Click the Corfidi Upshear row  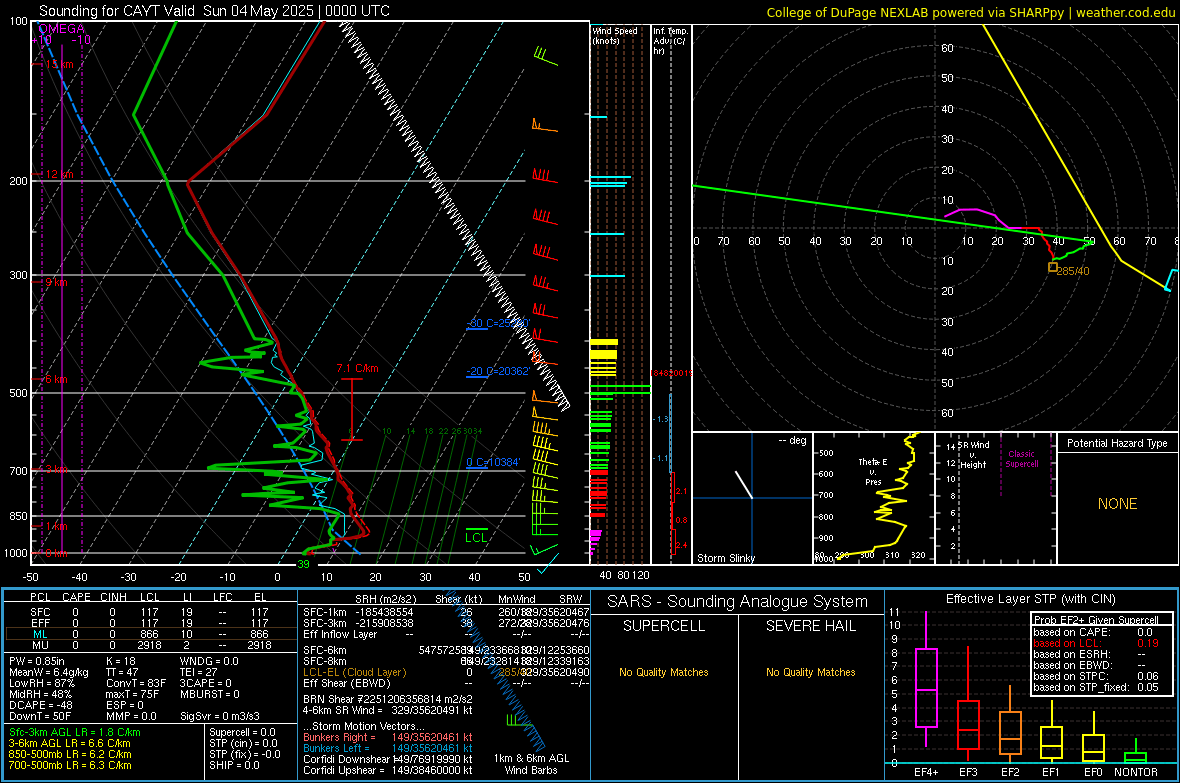coord(388,770)
